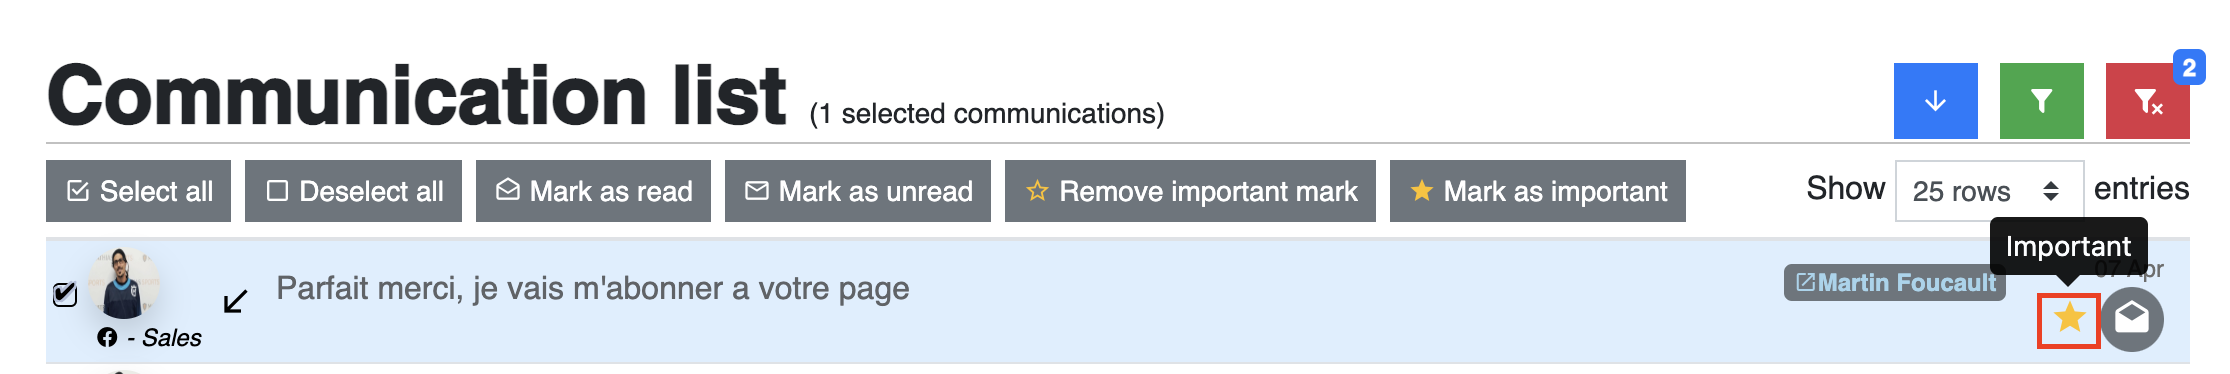Open the message starting with 'Parfait merci'

593,288
